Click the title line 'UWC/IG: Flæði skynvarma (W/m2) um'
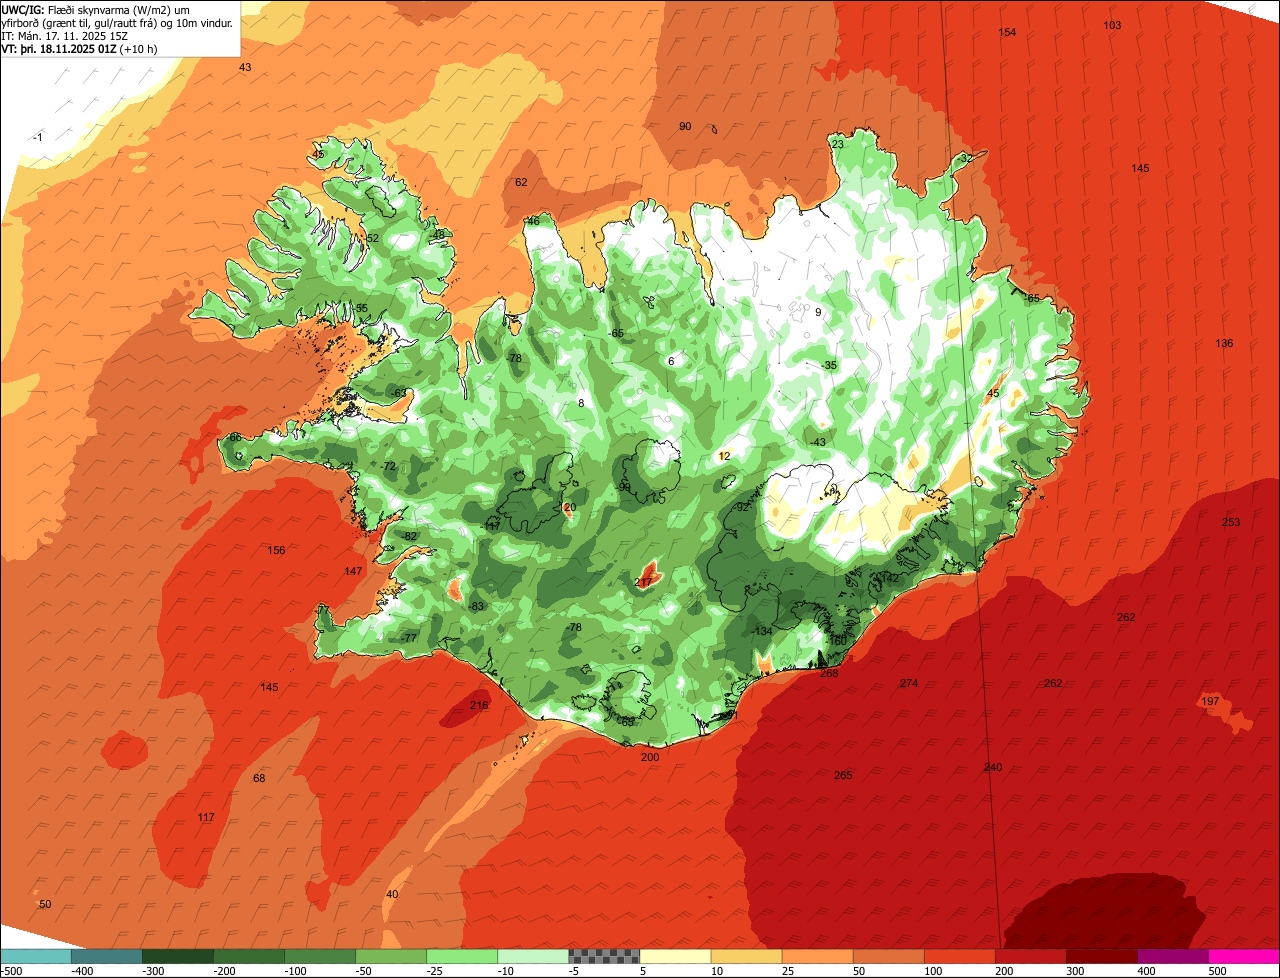The height and width of the screenshot is (978, 1280). pyautogui.click(x=96, y=9)
